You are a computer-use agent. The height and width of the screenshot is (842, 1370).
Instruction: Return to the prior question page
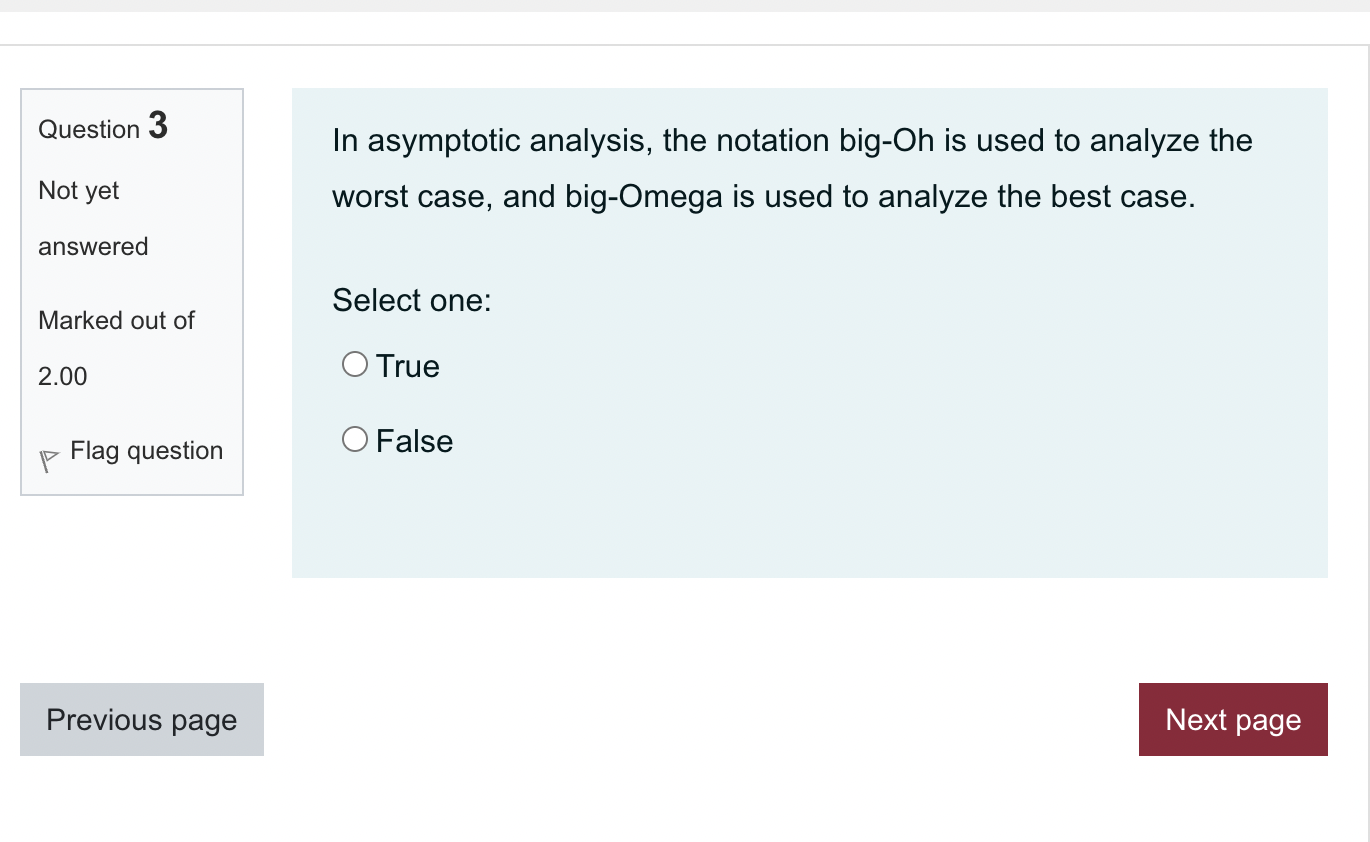coord(141,719)
